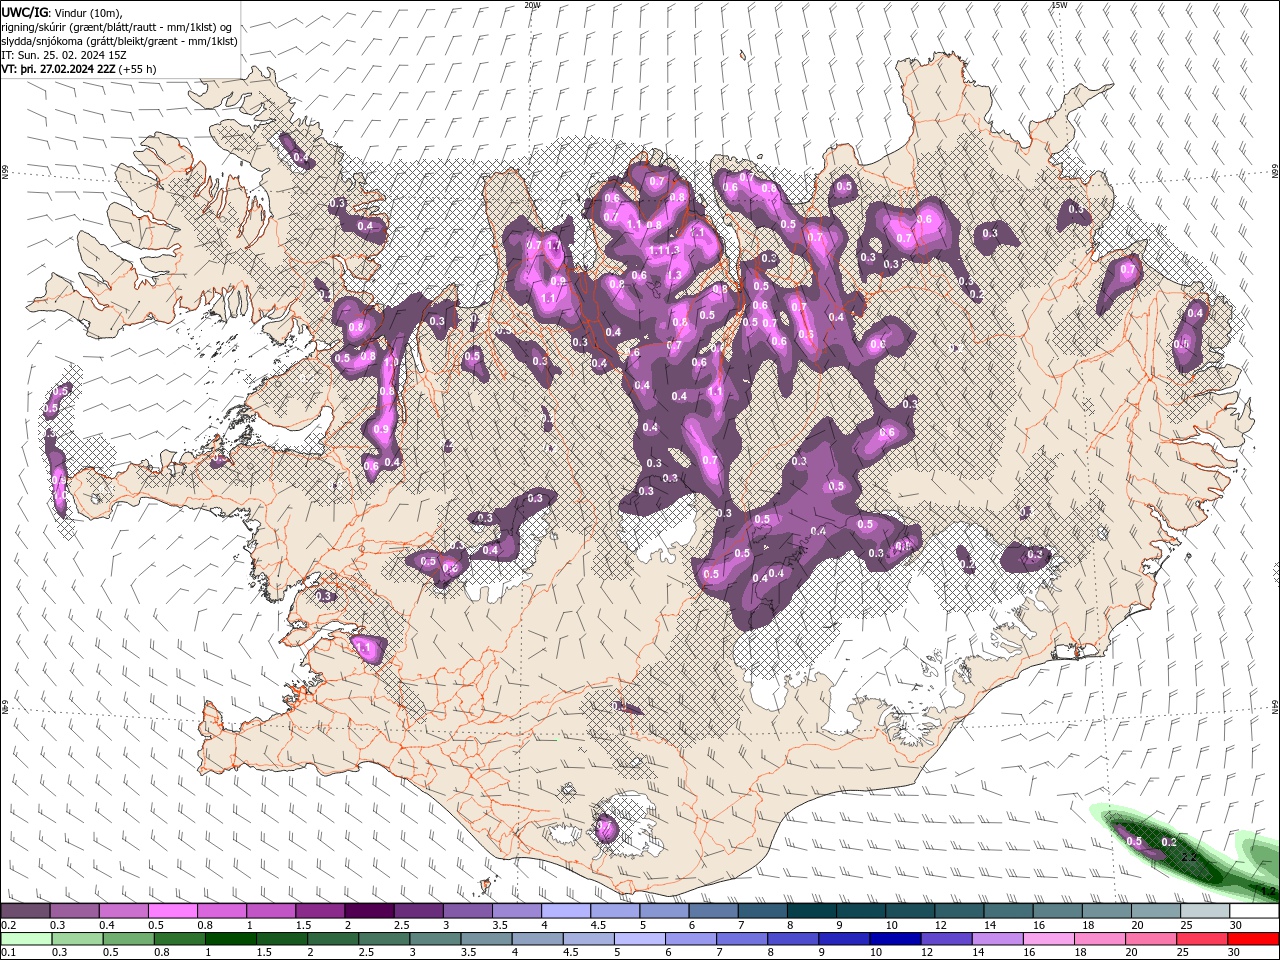The width and height of the screenshot is (1280, 960).
Task: Click the '0.2' label in the snow legend
Action: click(x=8, y=925)
